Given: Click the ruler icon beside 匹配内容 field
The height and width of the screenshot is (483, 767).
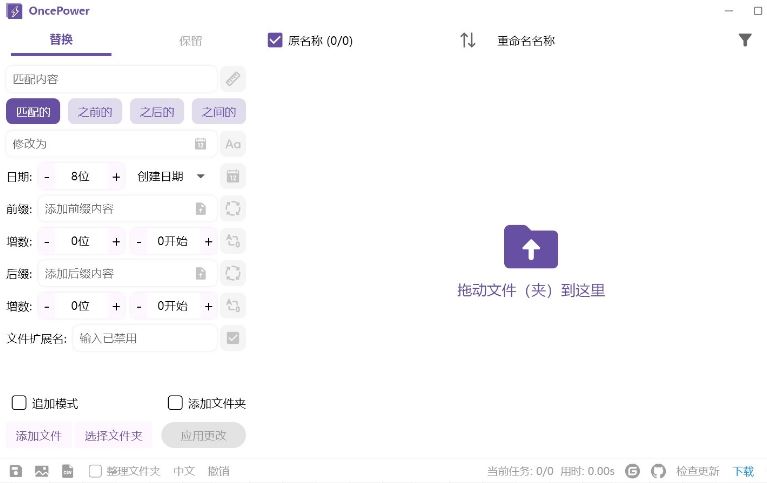Looking at the screenshot, I should pyautogui.click(x=232, y=79).
